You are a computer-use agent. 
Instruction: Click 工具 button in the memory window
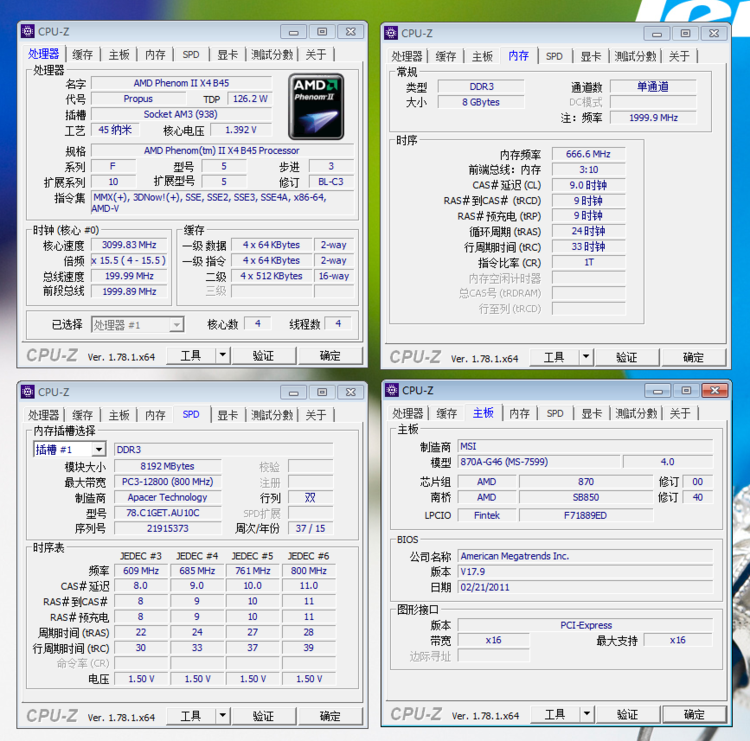pos(554,357)
